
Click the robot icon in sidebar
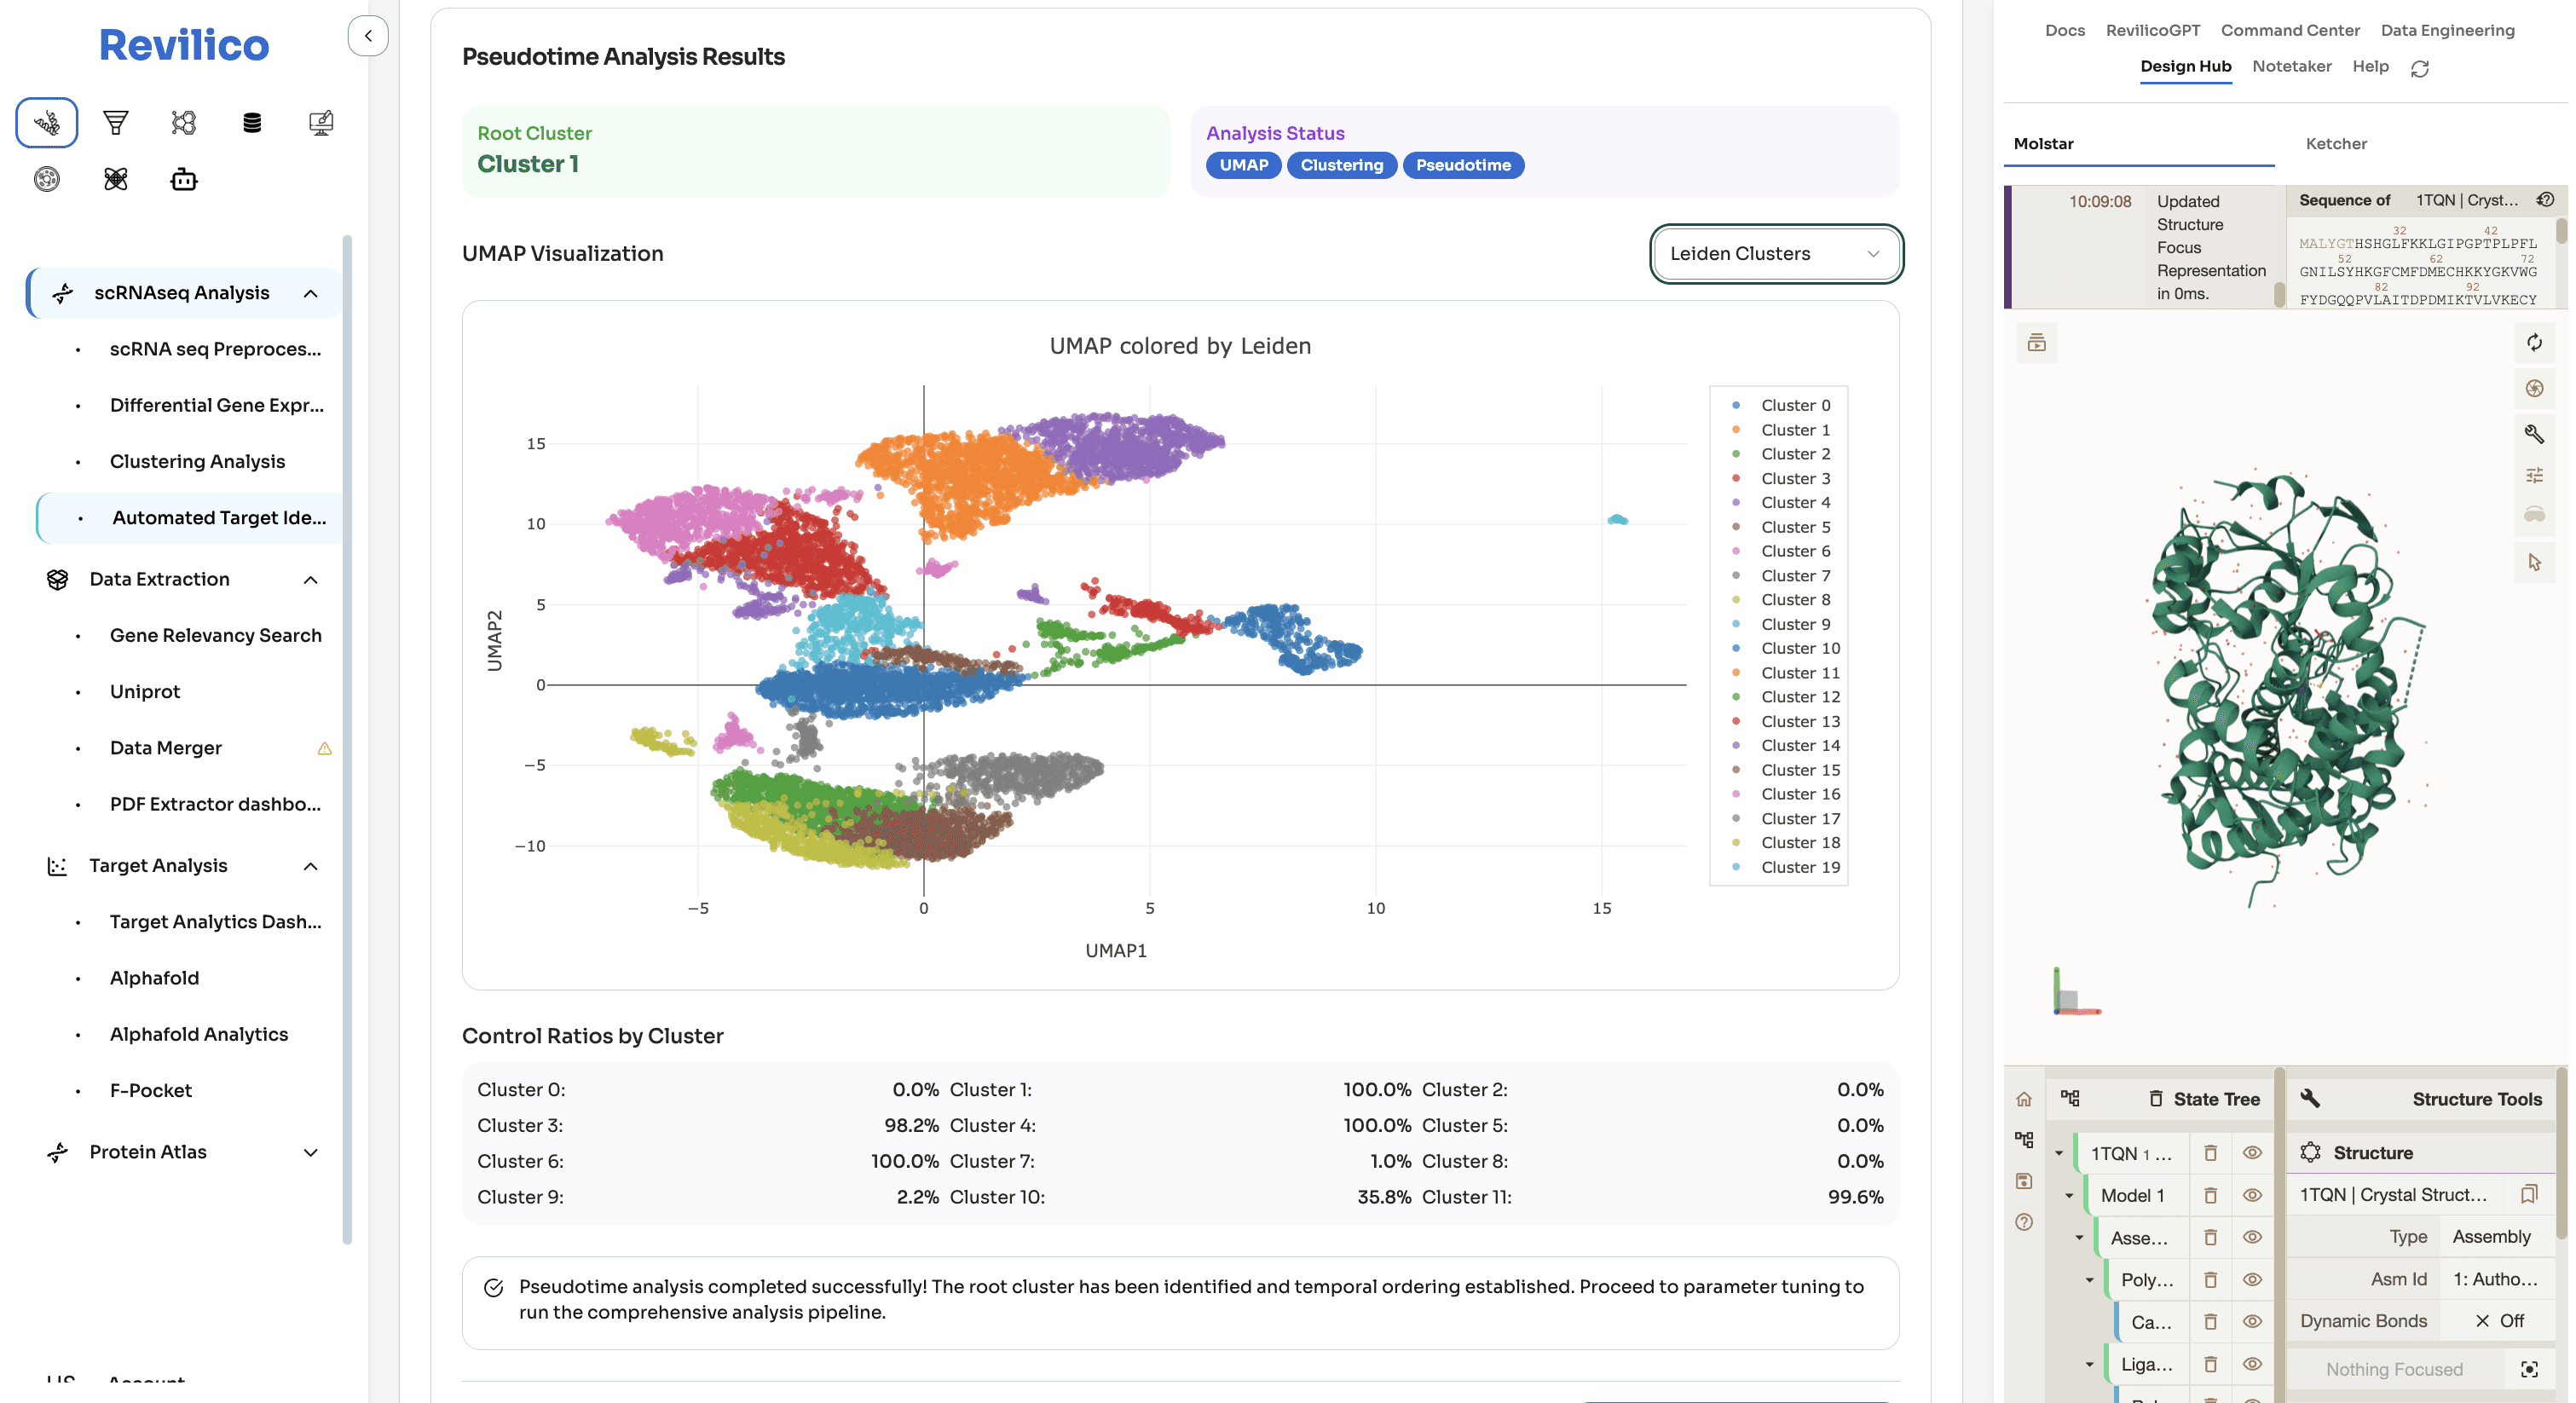coord(184,180)
